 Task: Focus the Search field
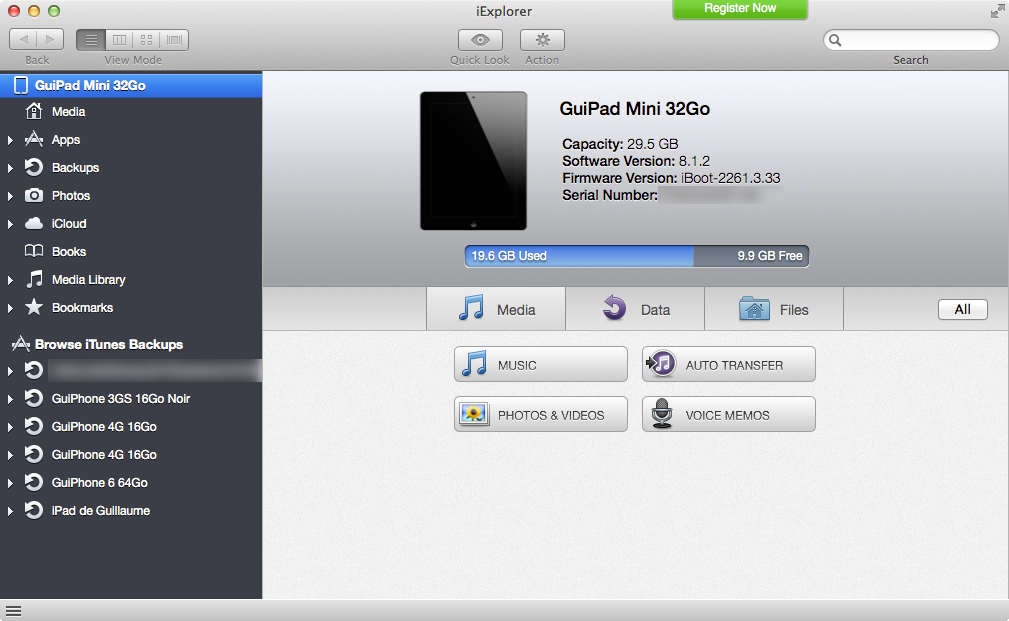click(x=911, y=40)
